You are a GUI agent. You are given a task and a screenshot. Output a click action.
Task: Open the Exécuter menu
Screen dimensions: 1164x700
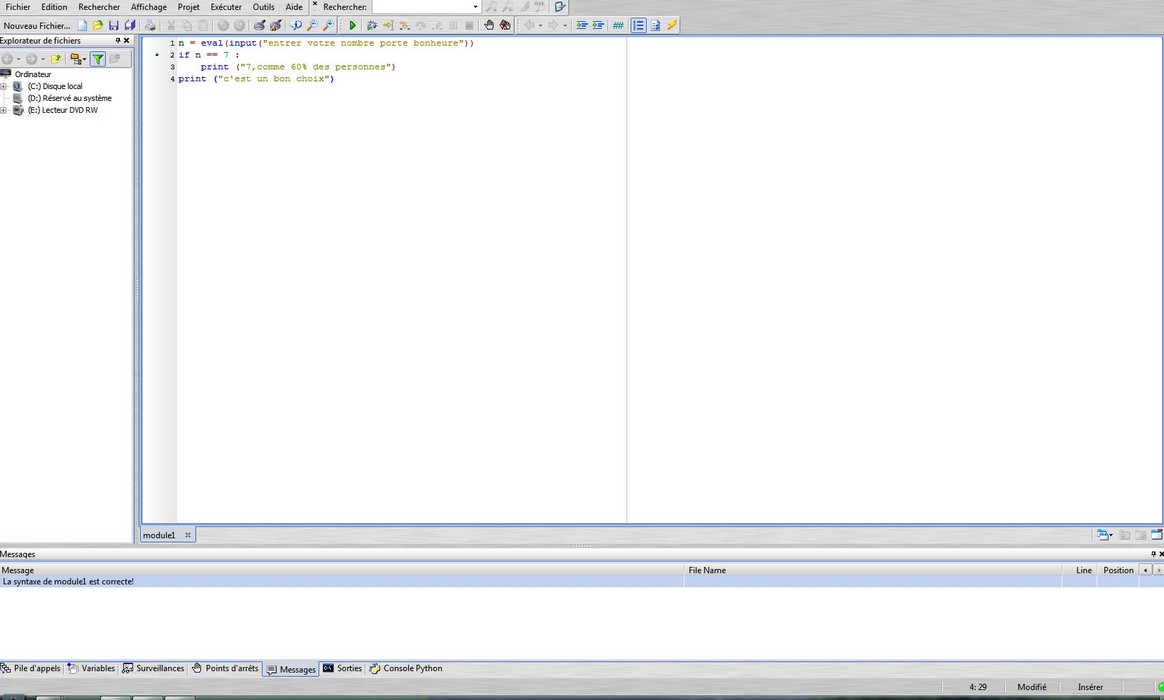click(226, 7)
